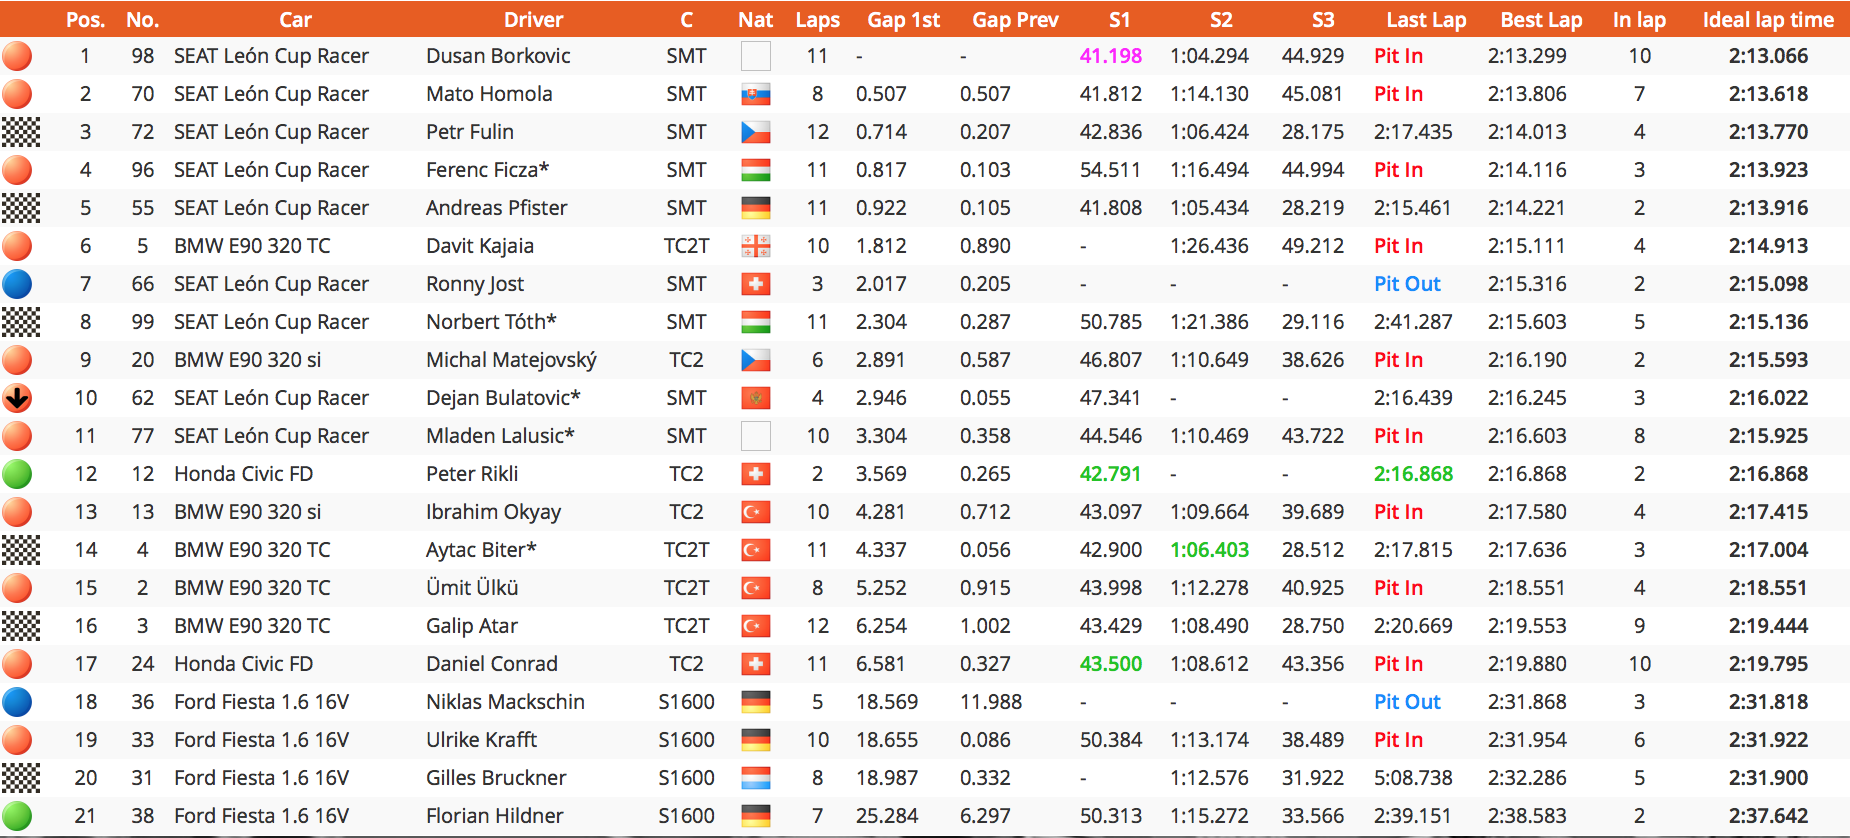1850x838 pixels.
Task: Click the Car column header
Action: coord(295,19)
